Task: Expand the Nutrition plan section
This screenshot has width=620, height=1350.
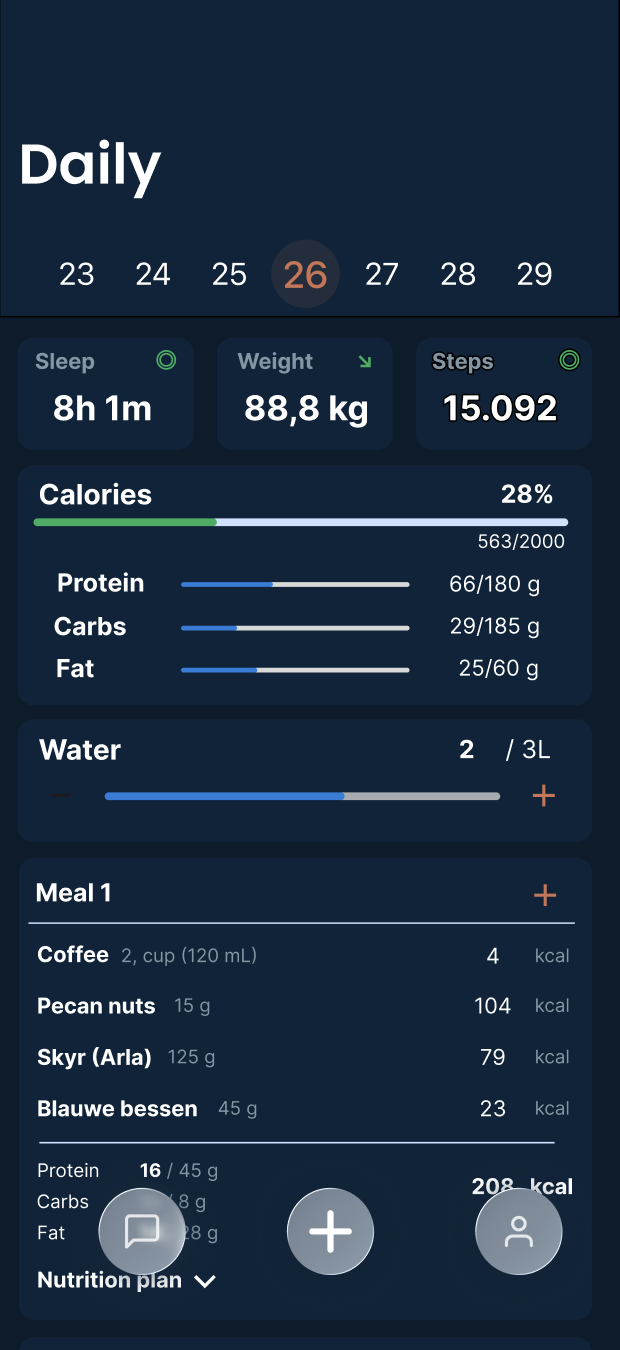Action: pos(109,1280)
